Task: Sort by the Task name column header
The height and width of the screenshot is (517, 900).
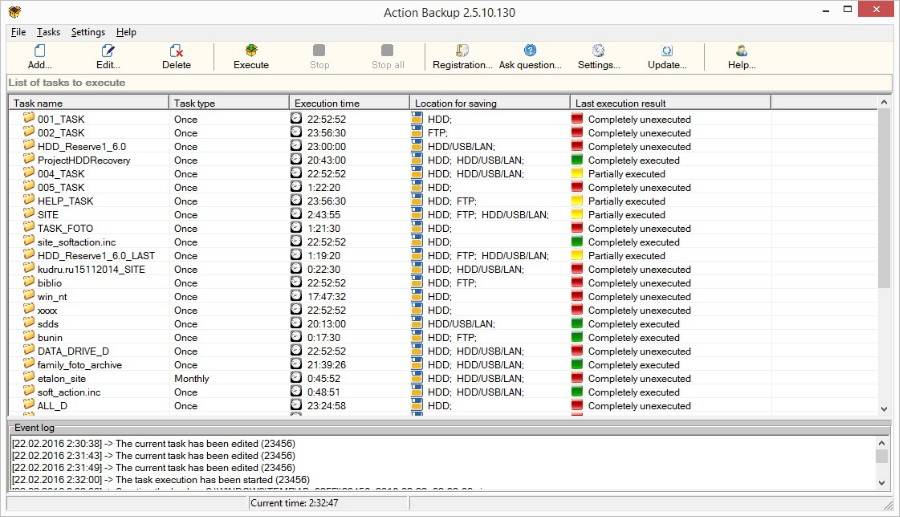Action: (88, 103)
